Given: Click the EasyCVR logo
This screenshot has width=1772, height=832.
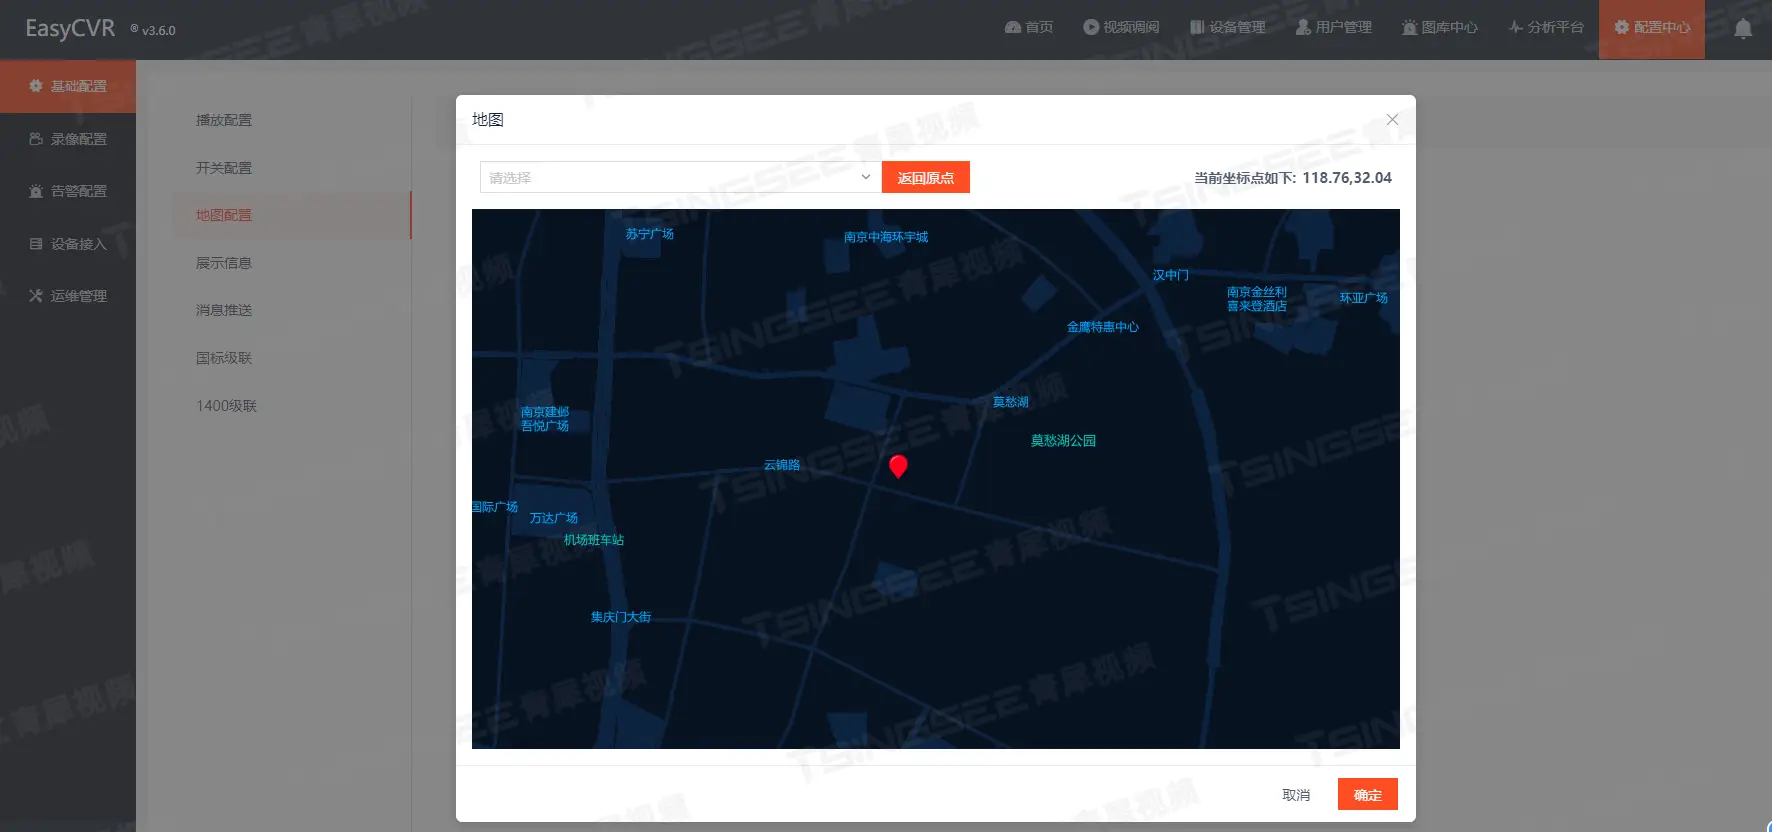Looking at the screenshot, I should 70,28.
